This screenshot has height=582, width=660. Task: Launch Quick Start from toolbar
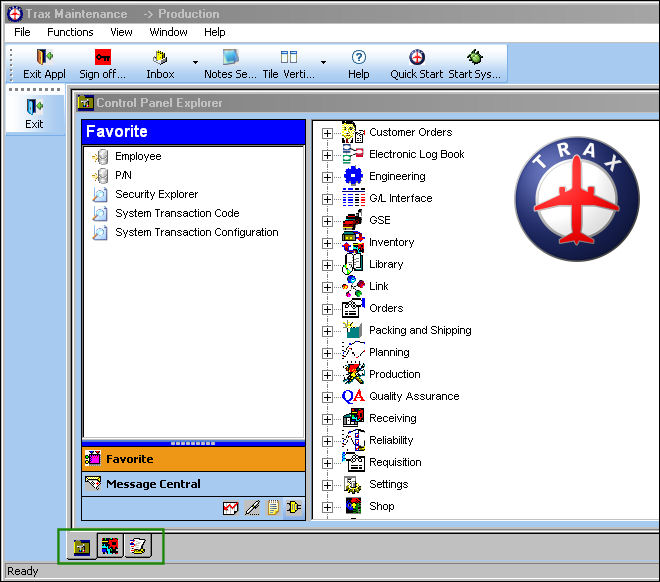[417, 57]
